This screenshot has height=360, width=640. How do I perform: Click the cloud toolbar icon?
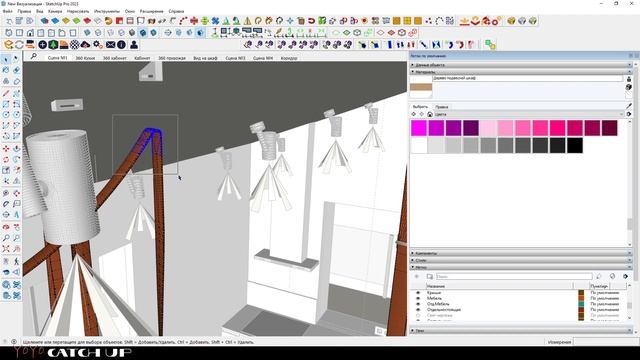pyautogui.click(x=86, y=44)
